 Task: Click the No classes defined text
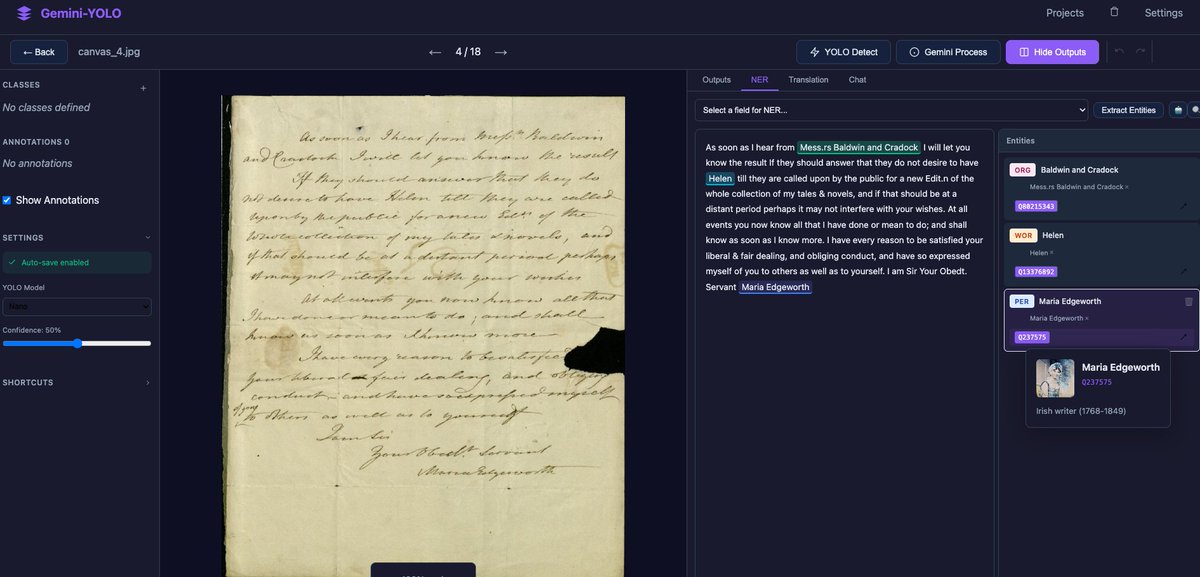tap(46, 107)
